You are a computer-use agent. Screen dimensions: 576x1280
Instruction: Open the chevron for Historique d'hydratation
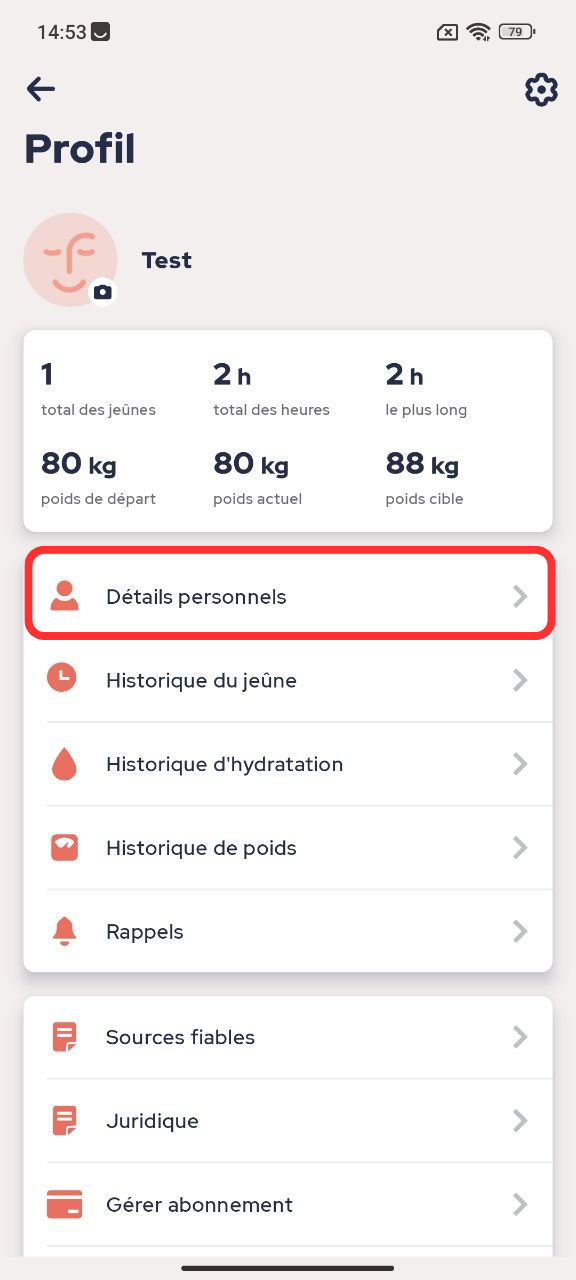520,764
